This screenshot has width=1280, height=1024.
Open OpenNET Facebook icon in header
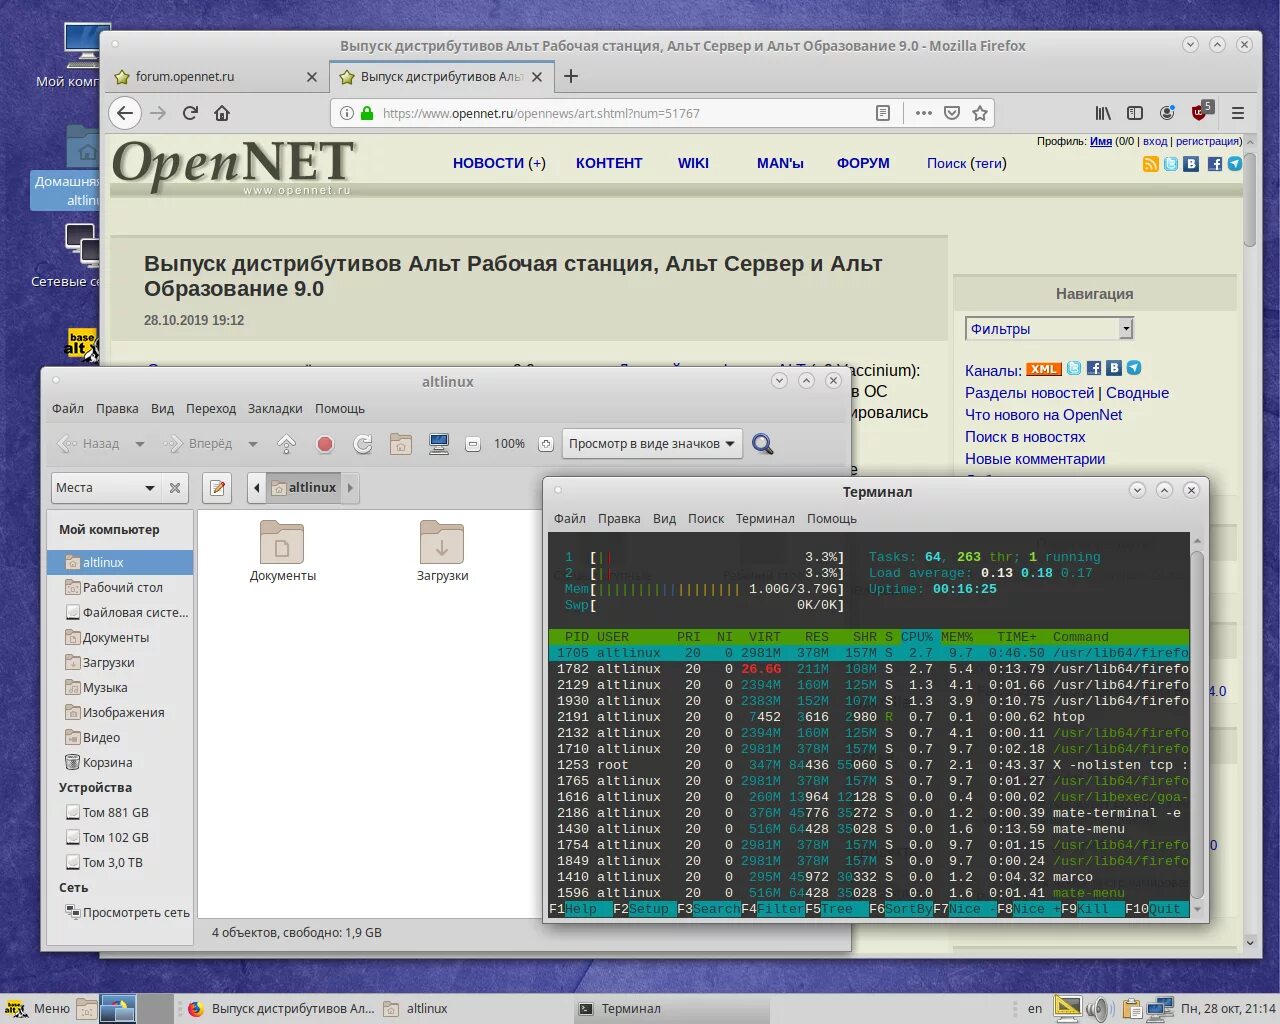[x=1215, y=164]
